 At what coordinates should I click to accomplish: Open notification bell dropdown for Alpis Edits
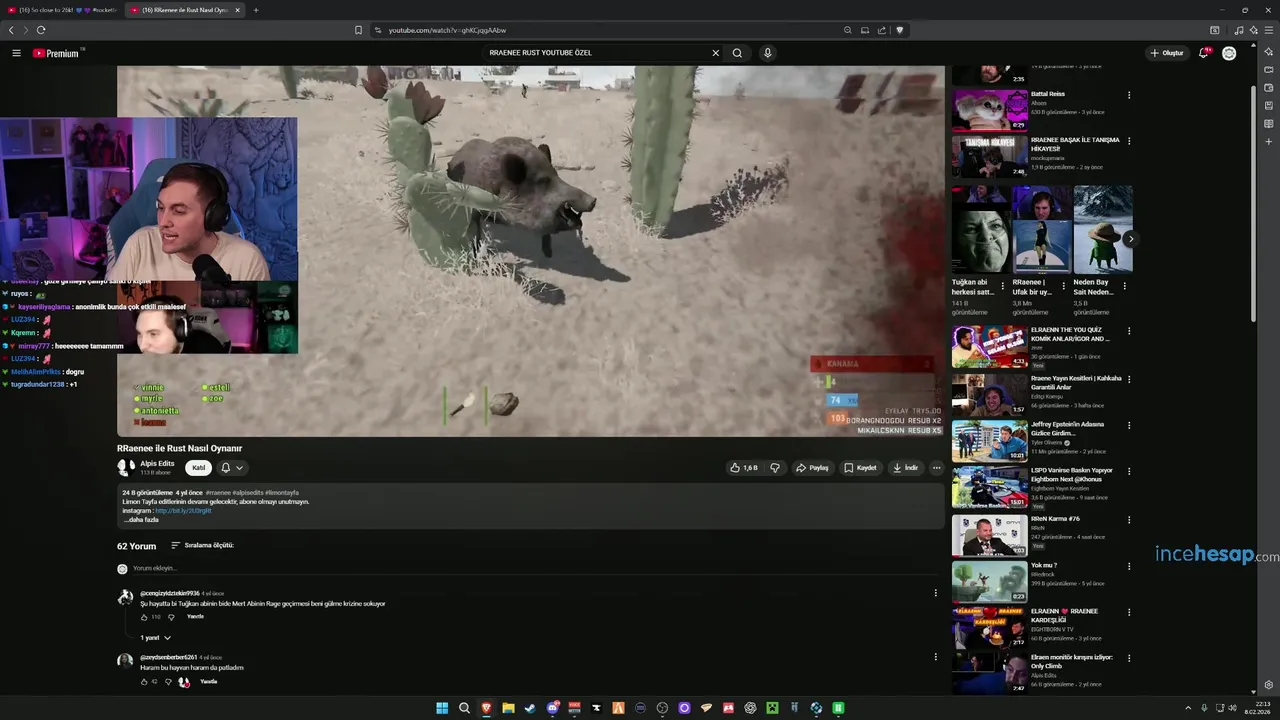(x=232, y=468)
